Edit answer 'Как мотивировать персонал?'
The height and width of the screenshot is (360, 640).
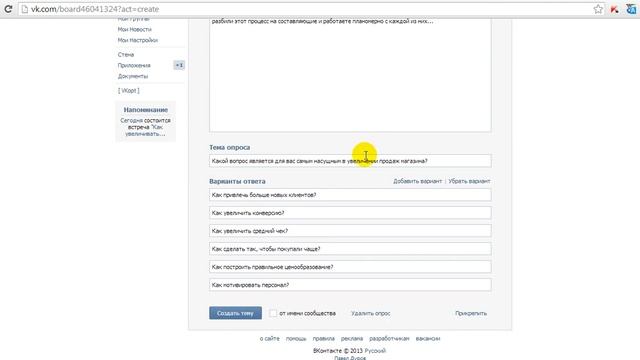[x=350, y=284]
